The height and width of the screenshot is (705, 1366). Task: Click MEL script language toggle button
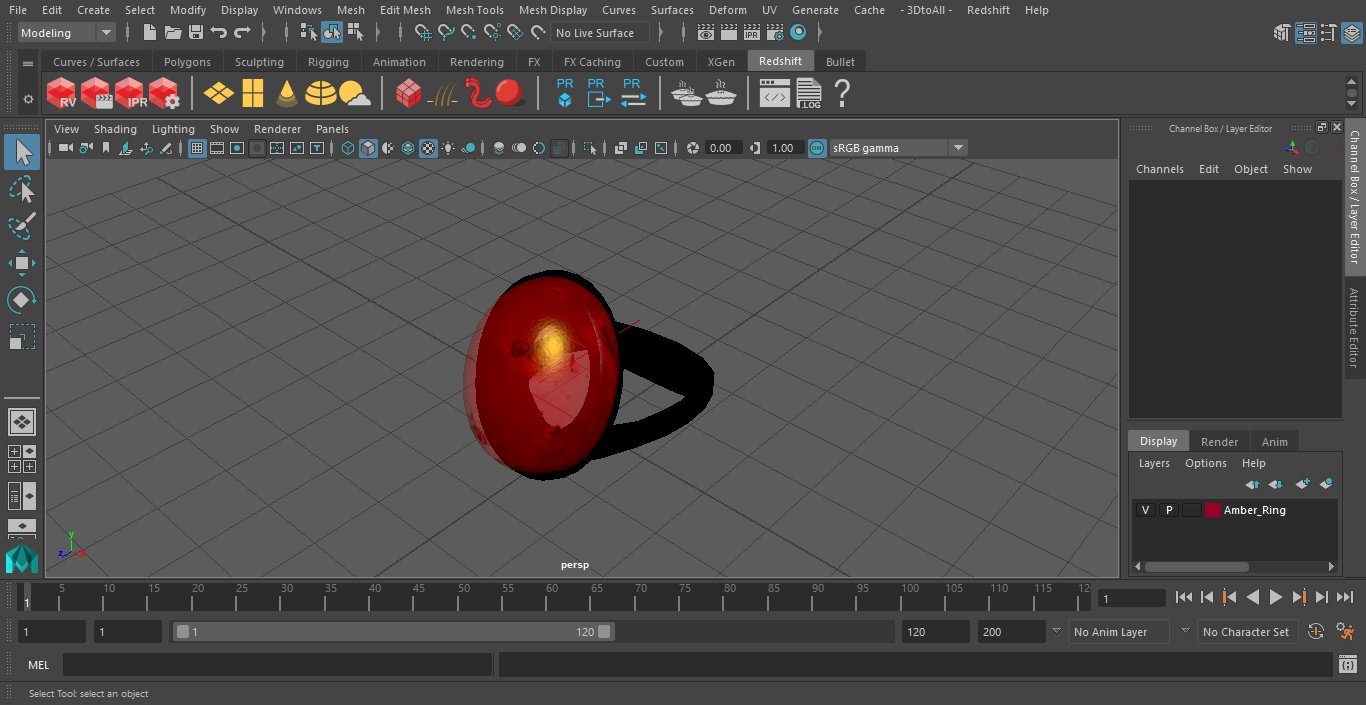pos(38,665)
